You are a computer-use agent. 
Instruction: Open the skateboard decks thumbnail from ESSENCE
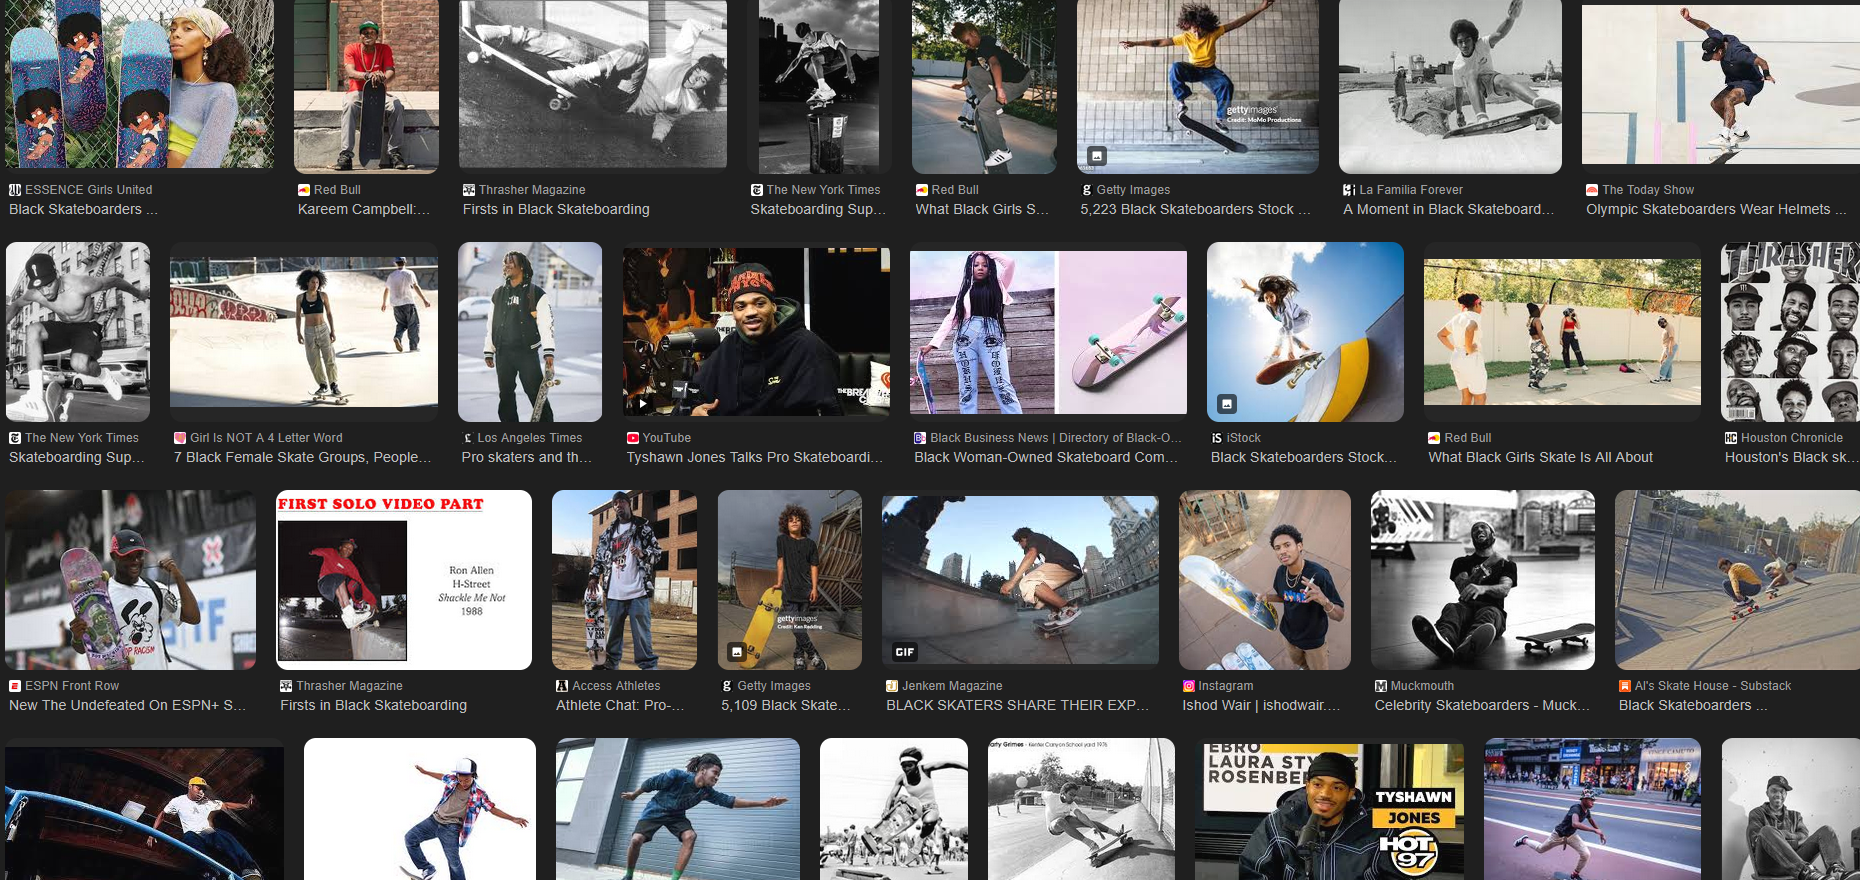point(139,84)
